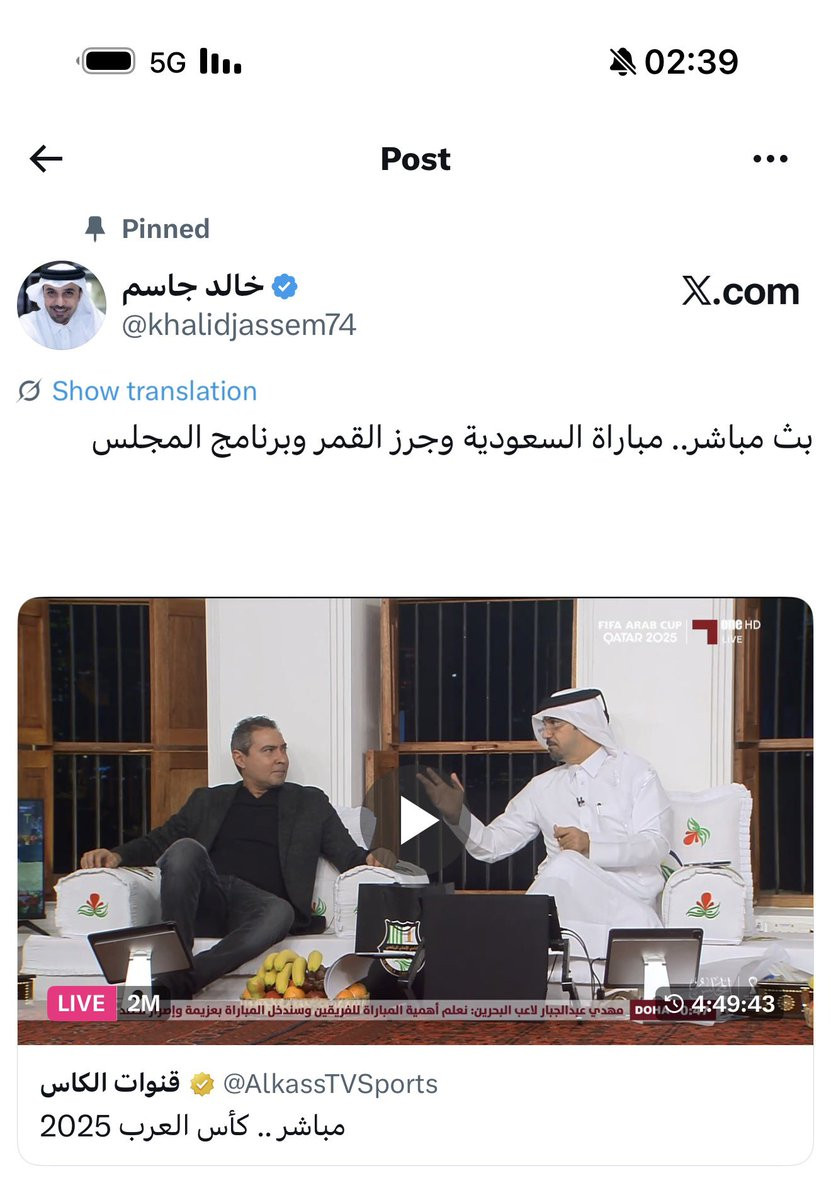Open the @khalidjassem74 handle
This screenshot has height=1200, width=831.
click(x=239, y=326)
